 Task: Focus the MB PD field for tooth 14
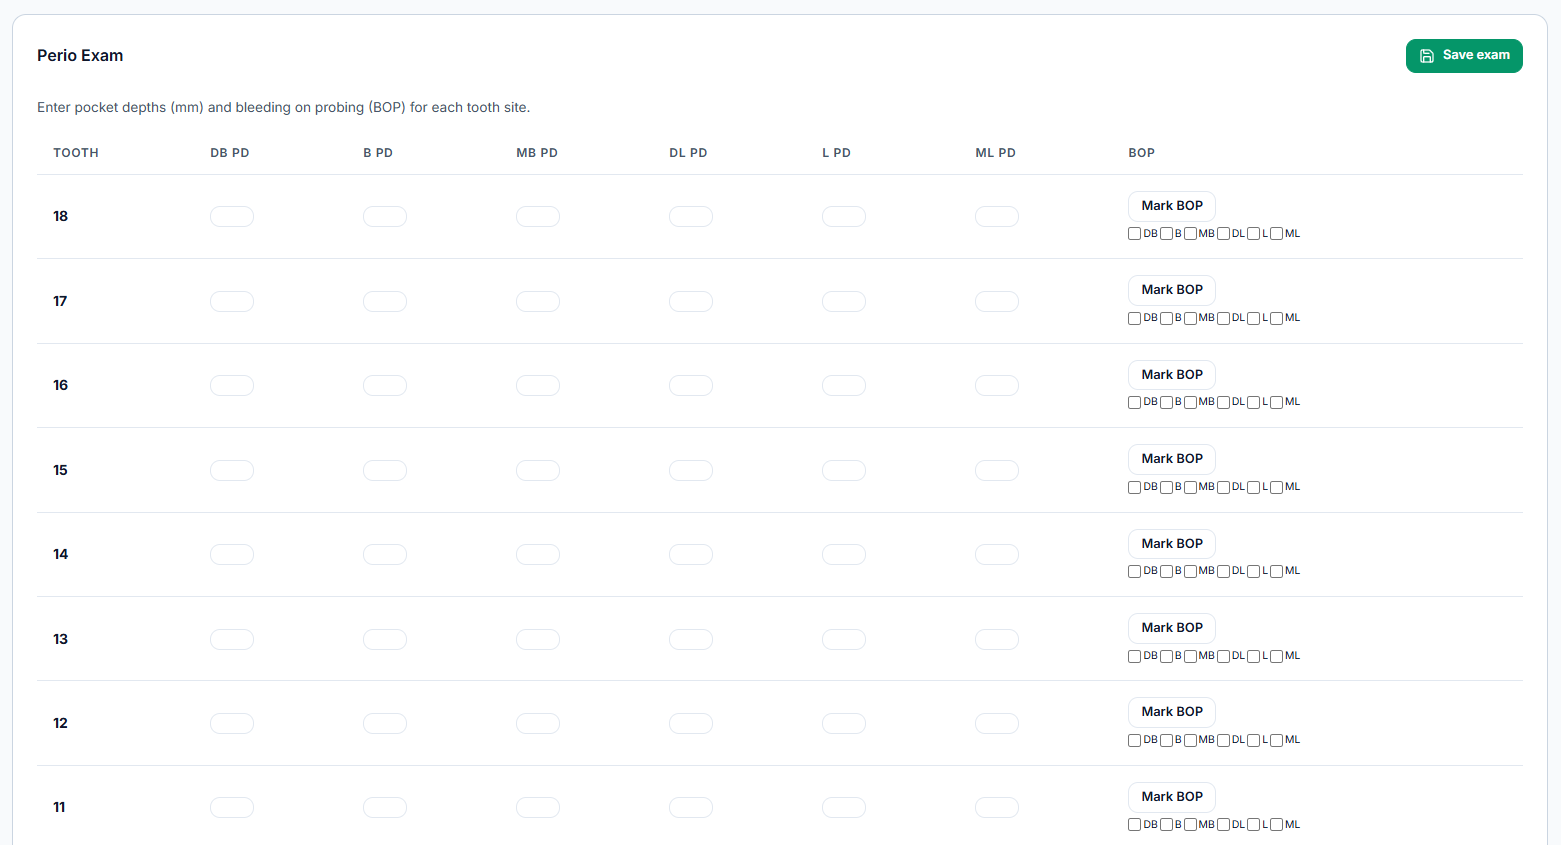click(538, 554)
